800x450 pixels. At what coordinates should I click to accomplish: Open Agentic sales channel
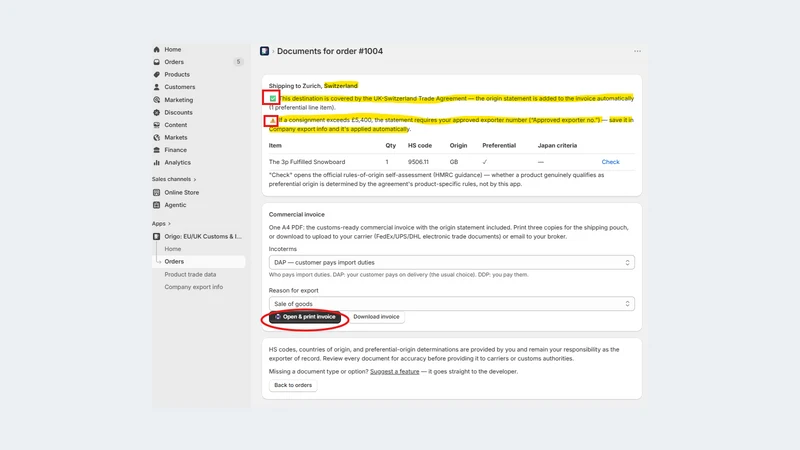(x=175, y=205)
